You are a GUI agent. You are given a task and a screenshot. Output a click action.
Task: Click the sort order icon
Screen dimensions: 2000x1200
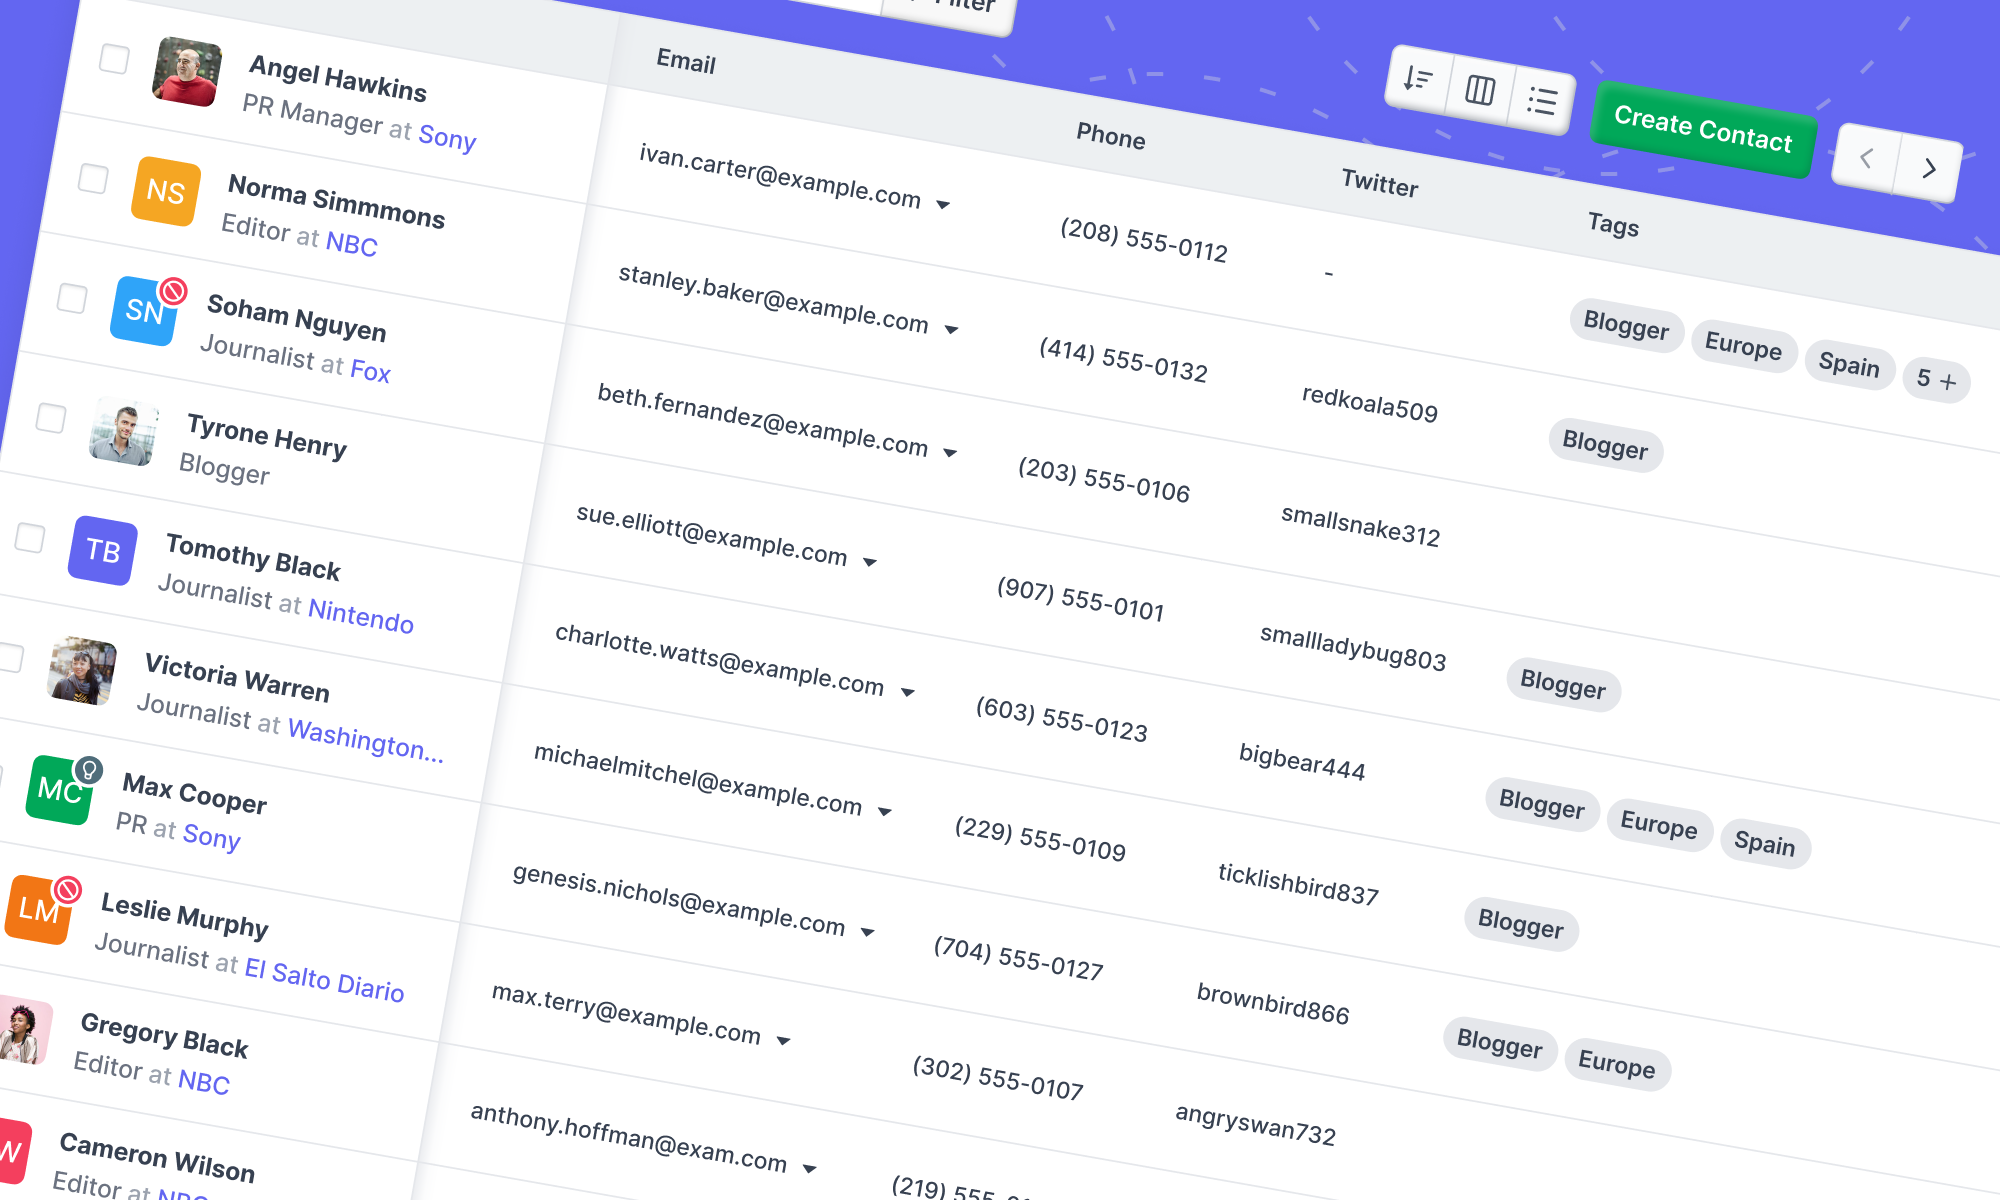[x=1418, y=79]
